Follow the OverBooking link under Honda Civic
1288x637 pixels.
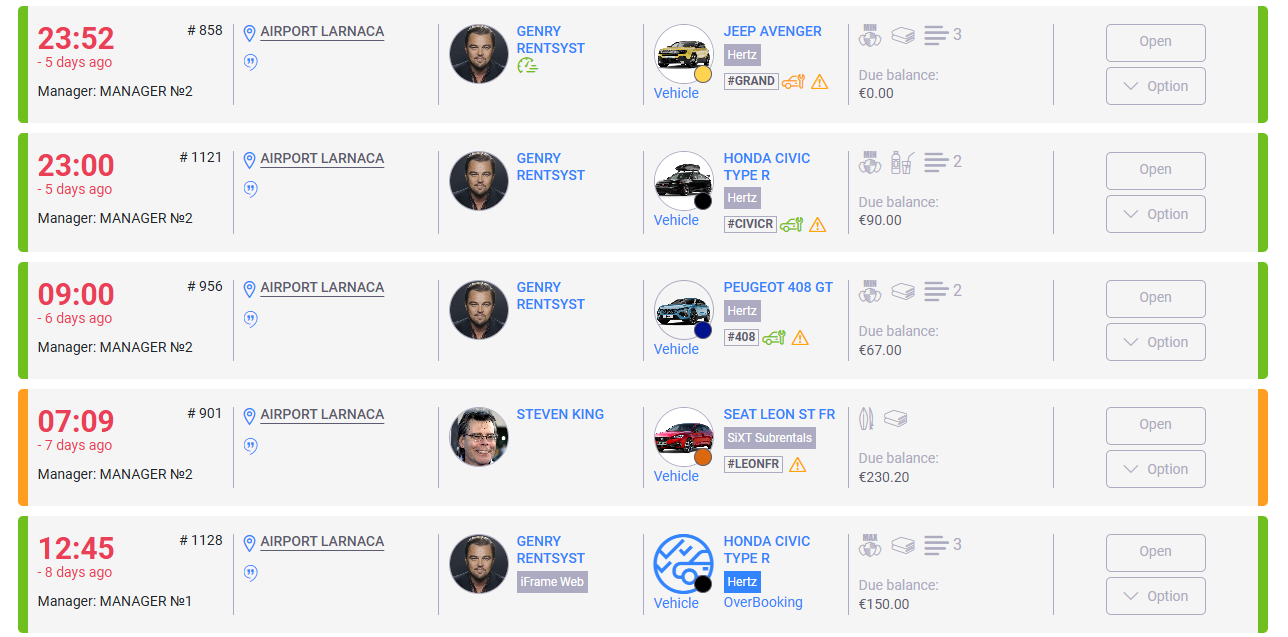tap(763, 602)
